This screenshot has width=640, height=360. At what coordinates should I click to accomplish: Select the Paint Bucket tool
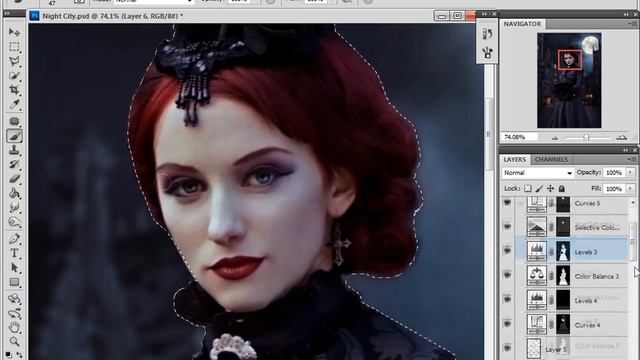point(14,193)
